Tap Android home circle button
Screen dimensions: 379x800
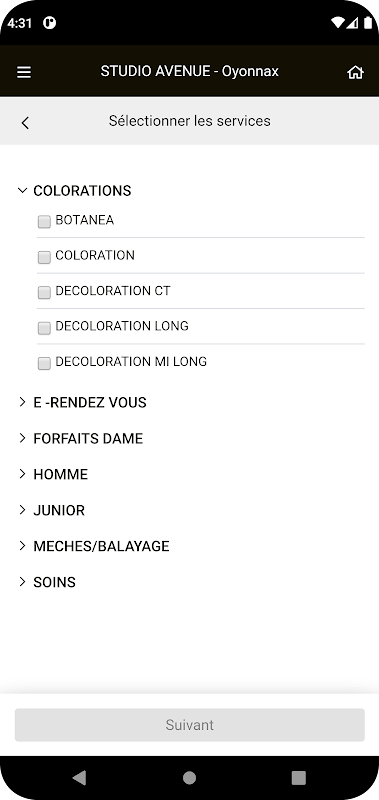click(x=189, y=778)
